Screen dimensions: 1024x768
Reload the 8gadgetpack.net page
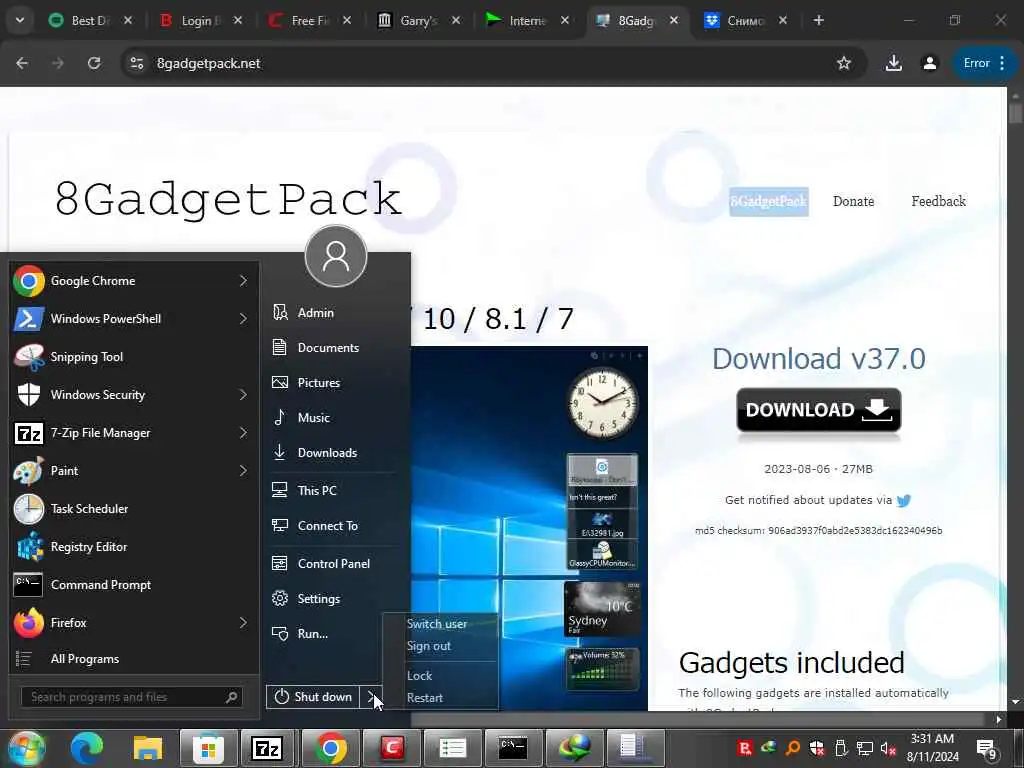[94, 63]
